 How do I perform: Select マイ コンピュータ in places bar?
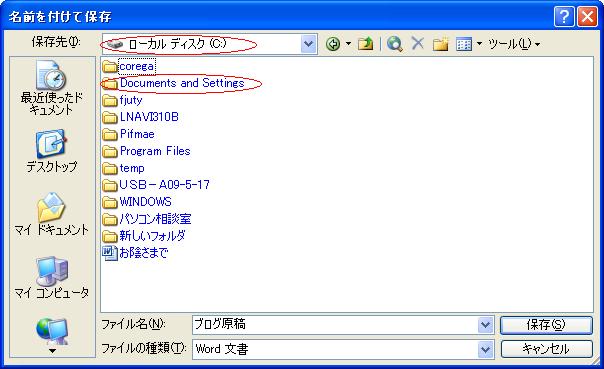pyautogui.click(x=52, y=277)
